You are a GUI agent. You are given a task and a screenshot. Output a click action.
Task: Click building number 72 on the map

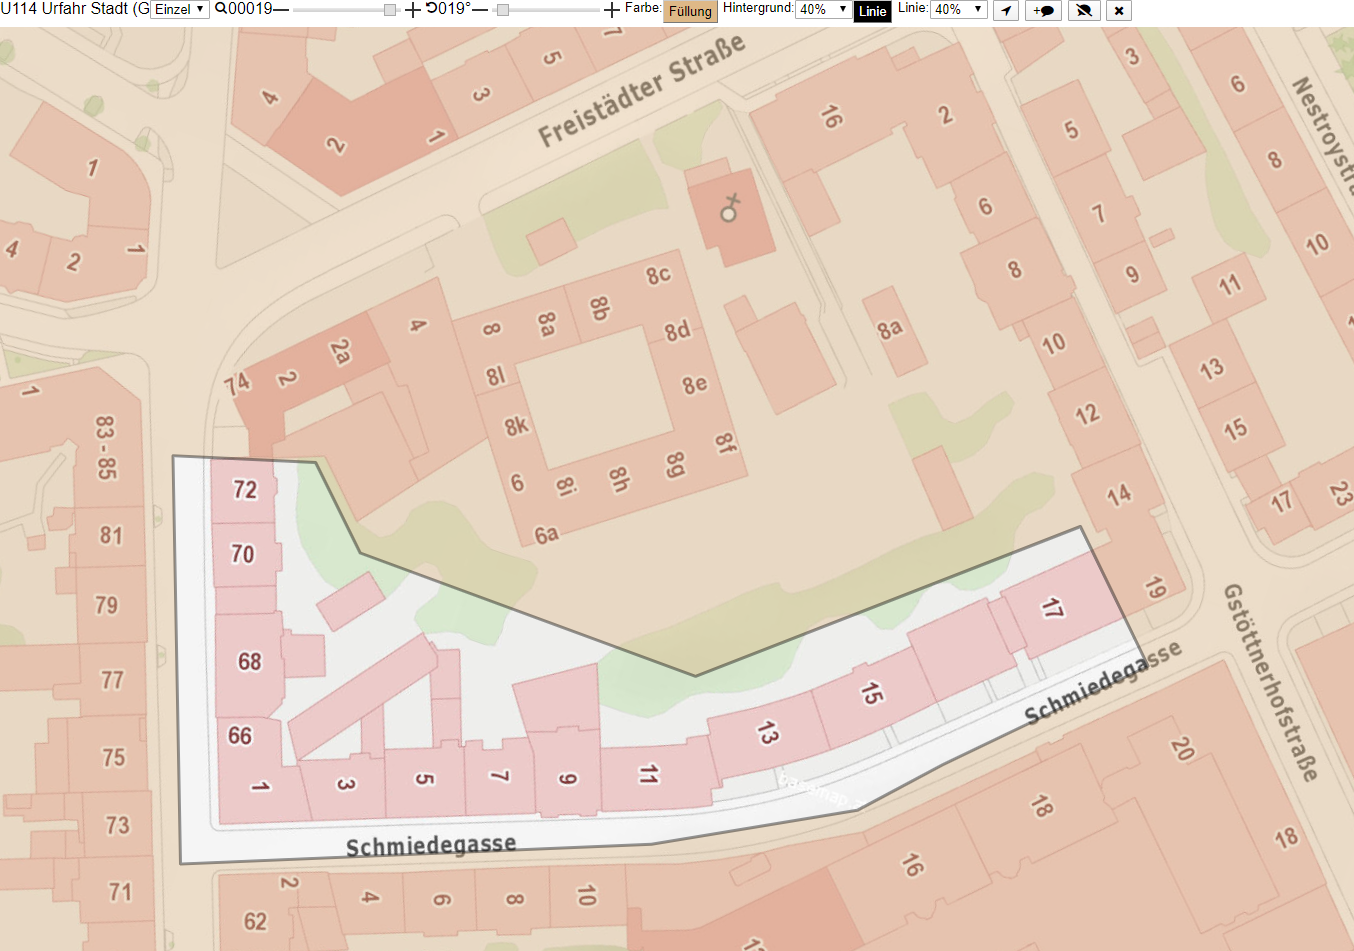(x=245, y=489)
